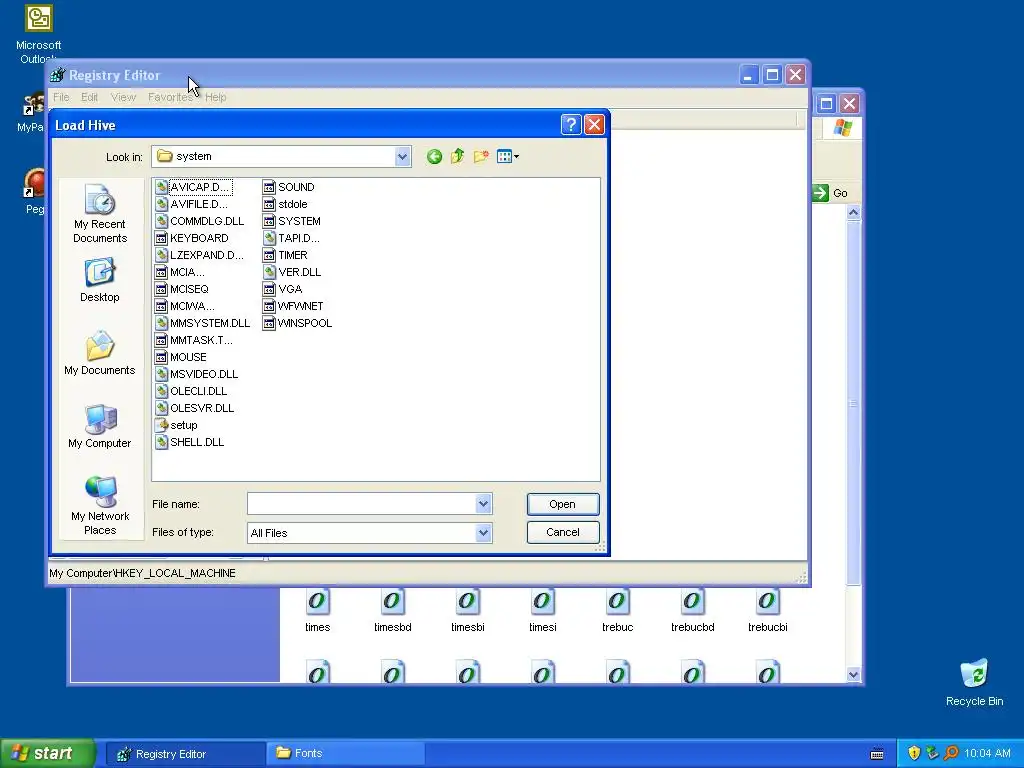This screenshot has height=768, width=1024.
Task: Click the Load Hive help button
Action: coord(571,125)
